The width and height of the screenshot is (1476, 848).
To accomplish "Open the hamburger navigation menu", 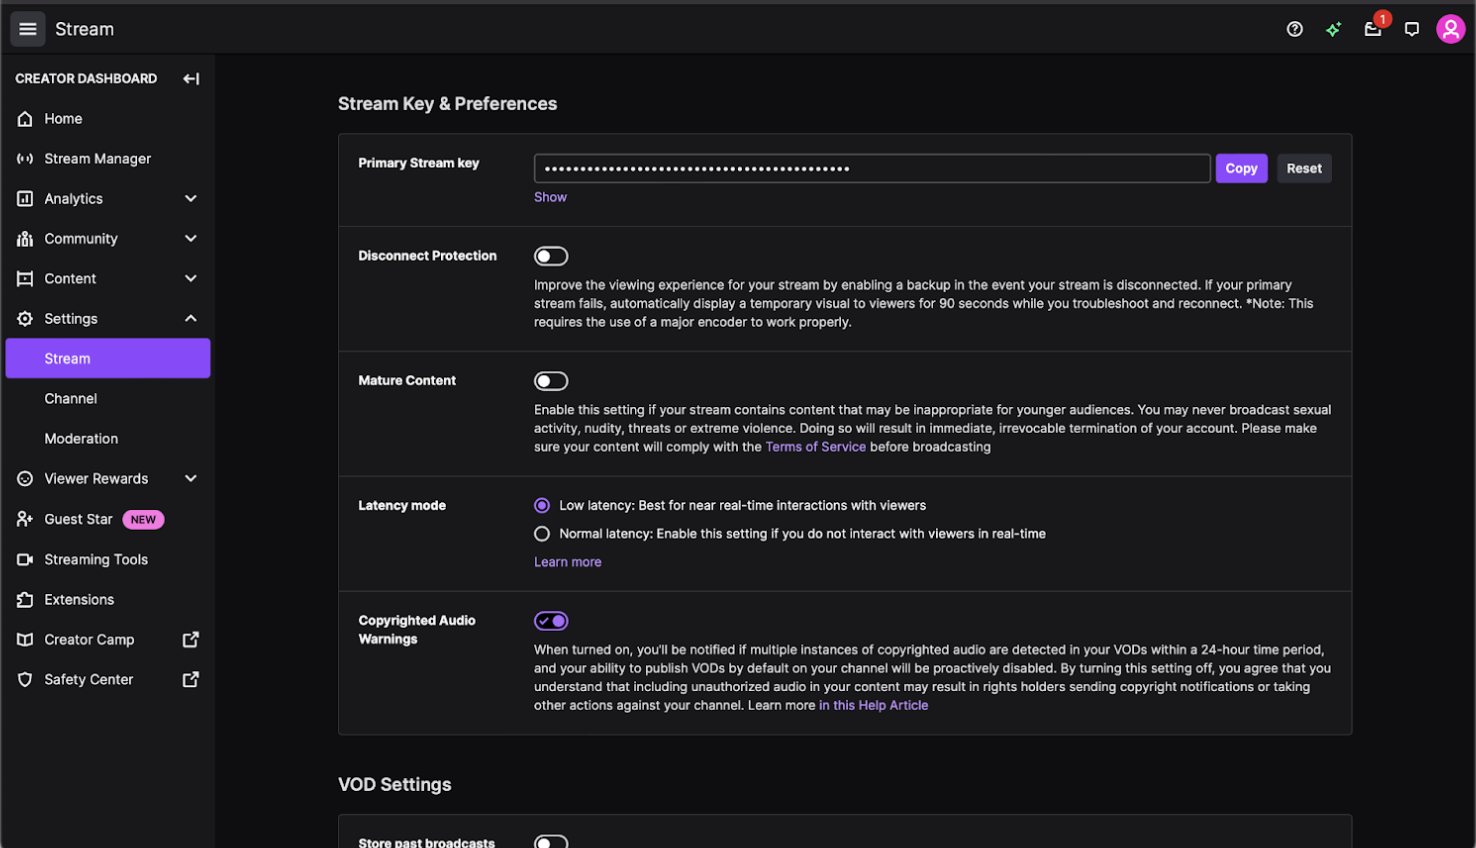I will [28, 29].
